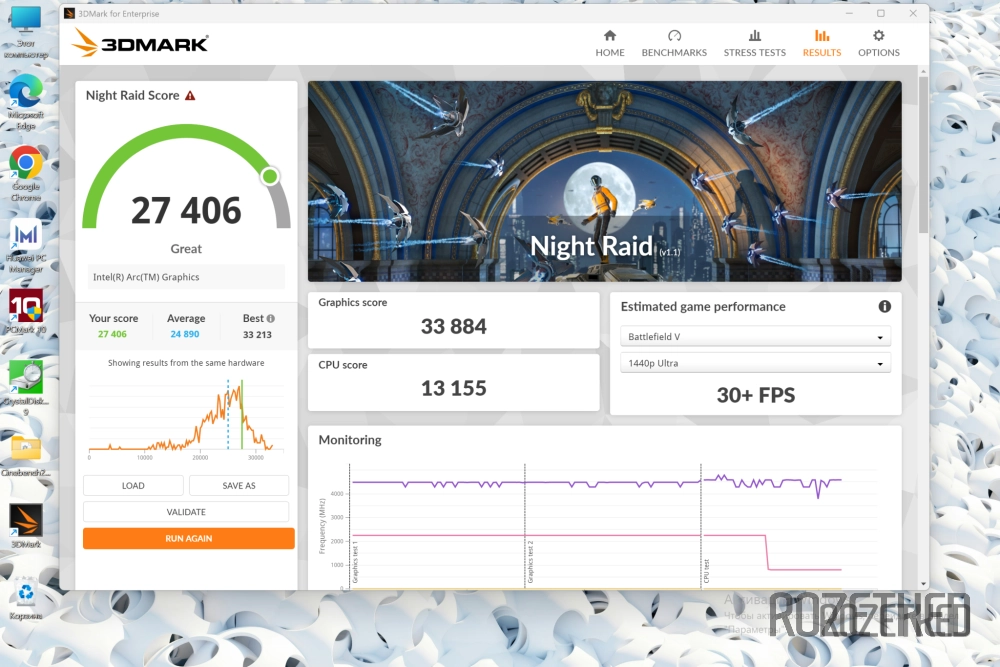
Task: Click the Night Raid Score warning icon
Action: click(x=190, y=96)
